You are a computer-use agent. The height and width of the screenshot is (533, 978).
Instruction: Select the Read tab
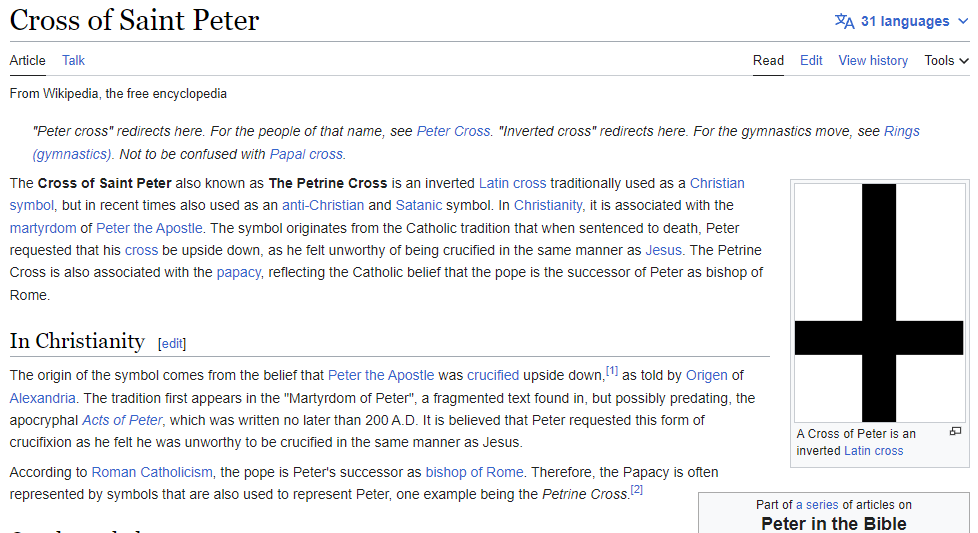click(768, 60)
